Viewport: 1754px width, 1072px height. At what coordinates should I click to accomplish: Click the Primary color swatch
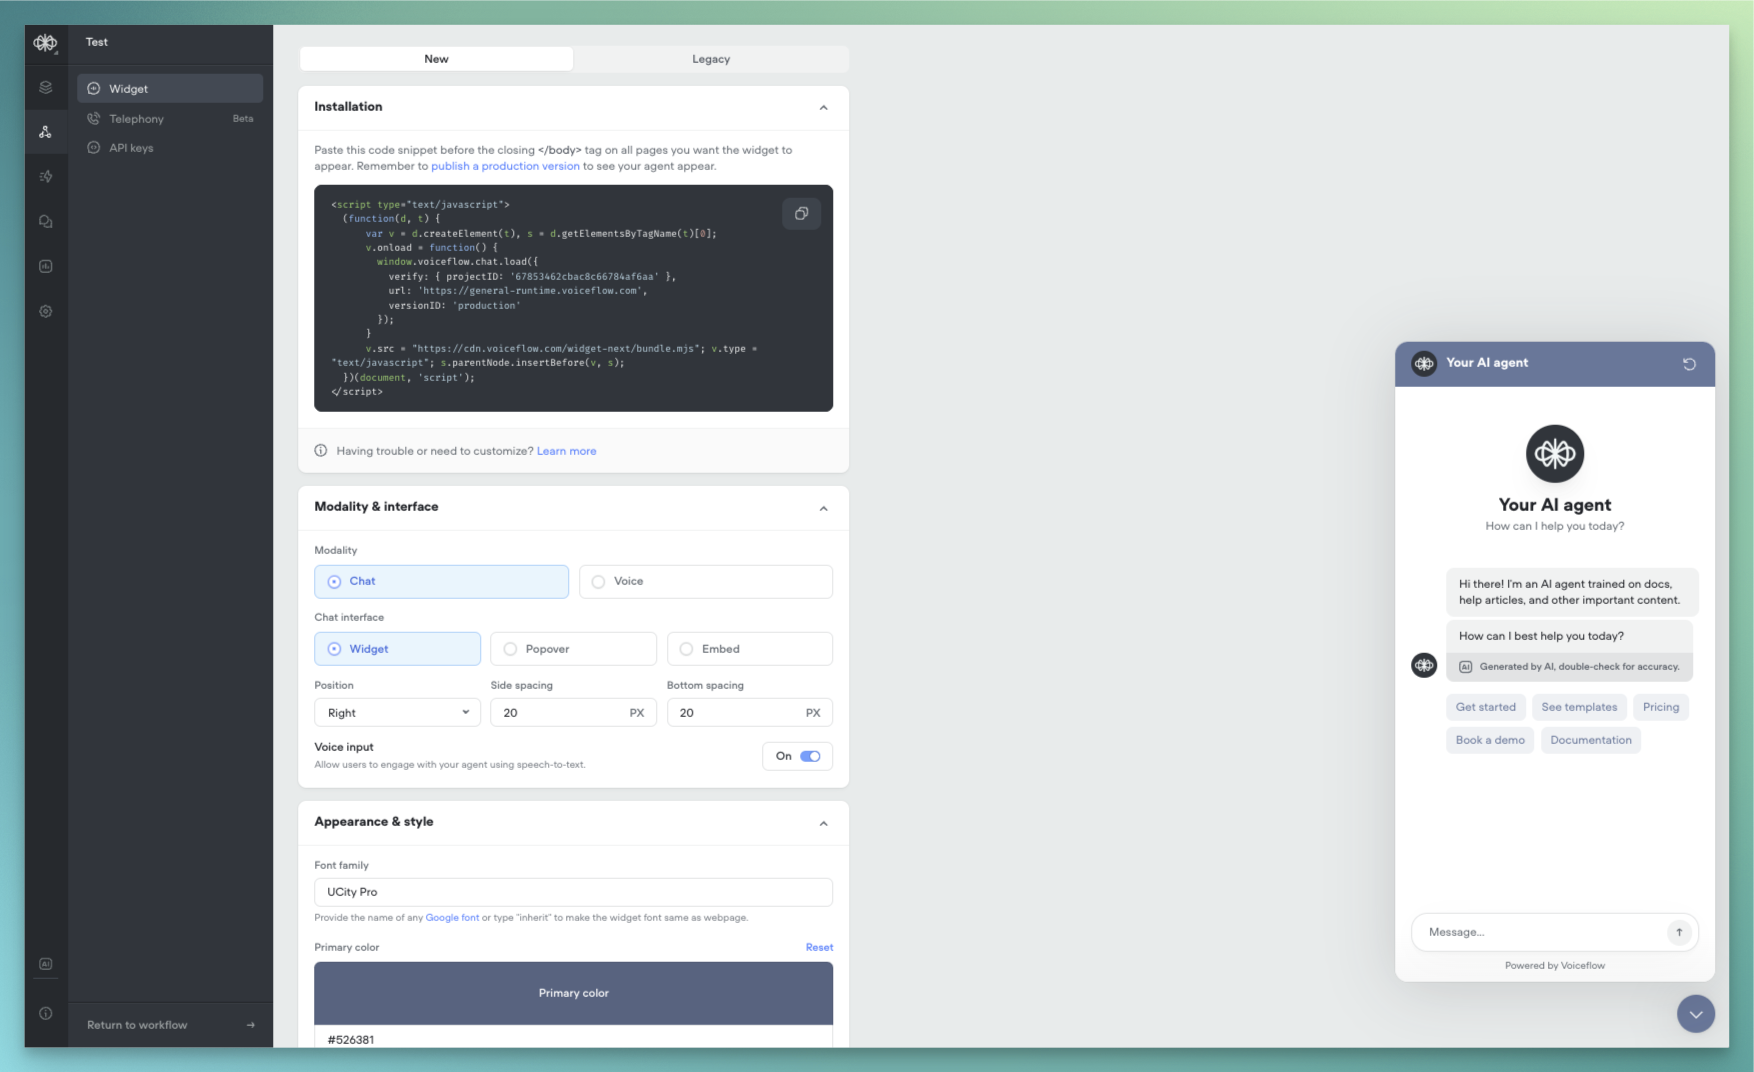click(x=573, y=993)
